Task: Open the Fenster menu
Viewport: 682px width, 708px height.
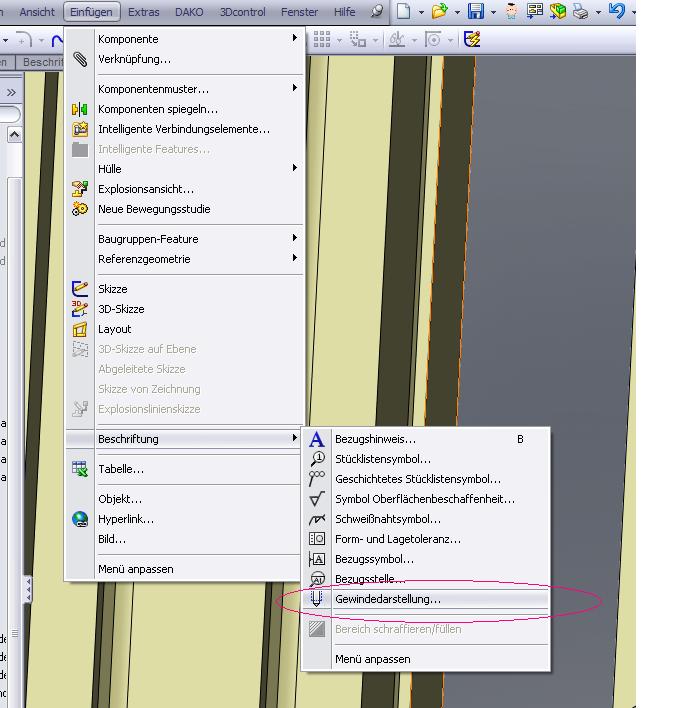Action: click(299, 12)
